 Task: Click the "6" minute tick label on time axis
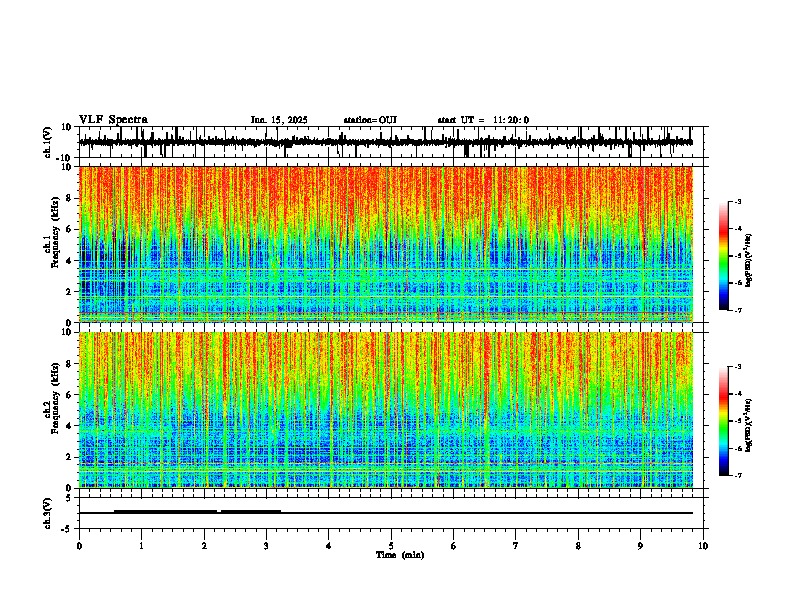(454, 546)
